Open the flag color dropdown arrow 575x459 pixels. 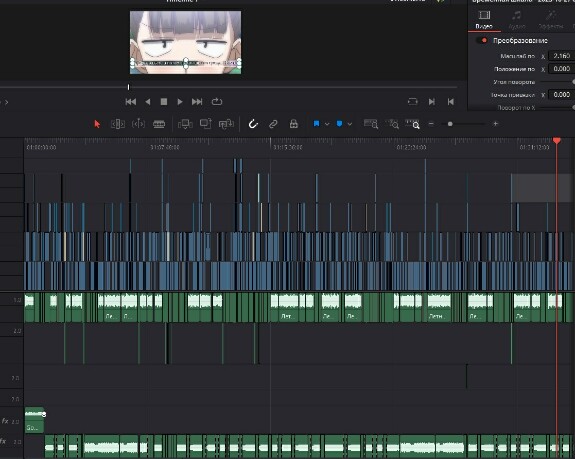[x=327, y=124]
